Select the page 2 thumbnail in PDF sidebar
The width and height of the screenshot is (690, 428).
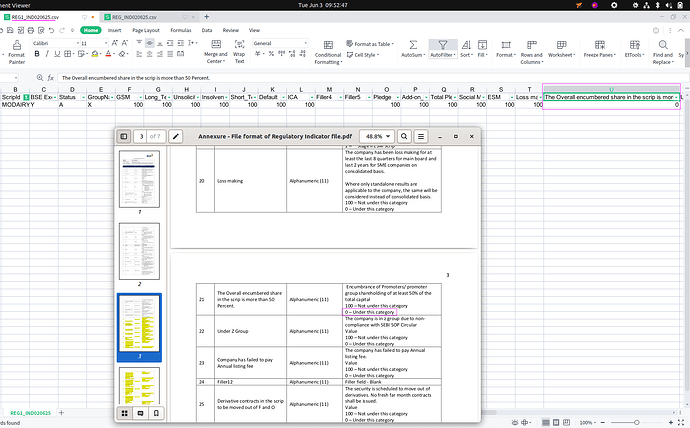(x=139, y=251)
